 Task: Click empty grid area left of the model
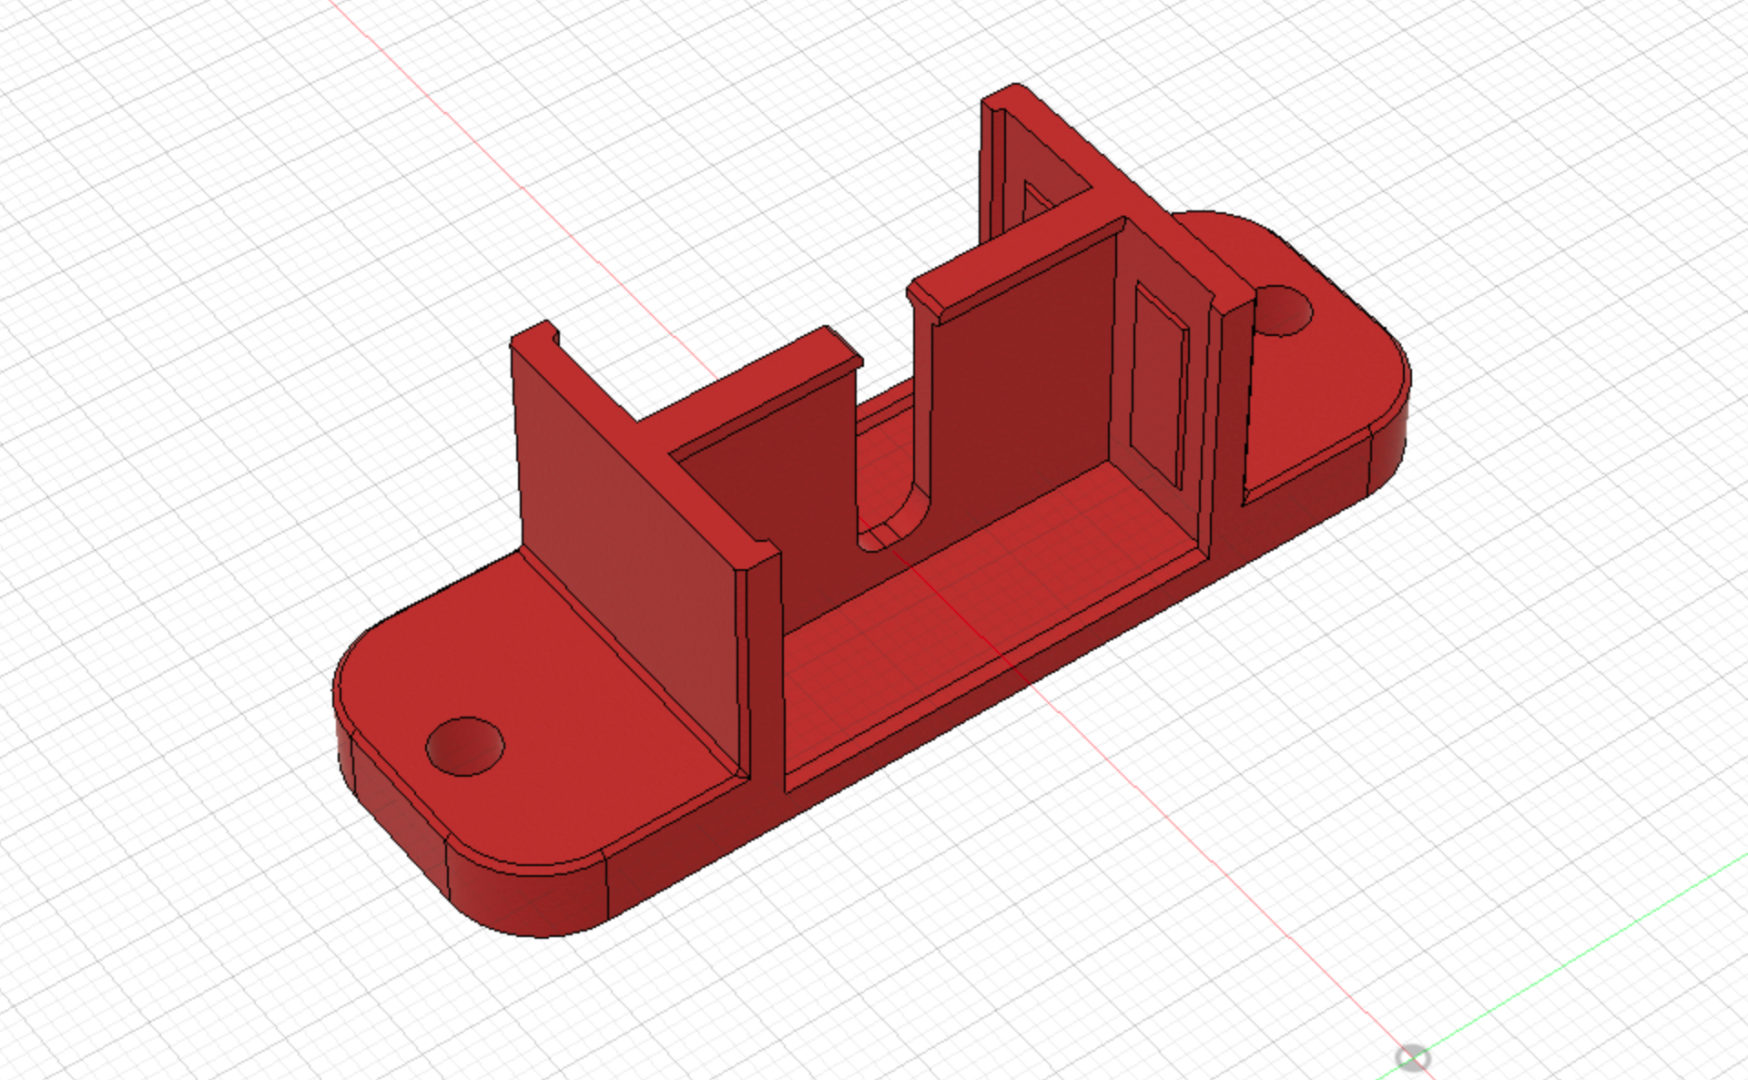[x=200, y=500]
